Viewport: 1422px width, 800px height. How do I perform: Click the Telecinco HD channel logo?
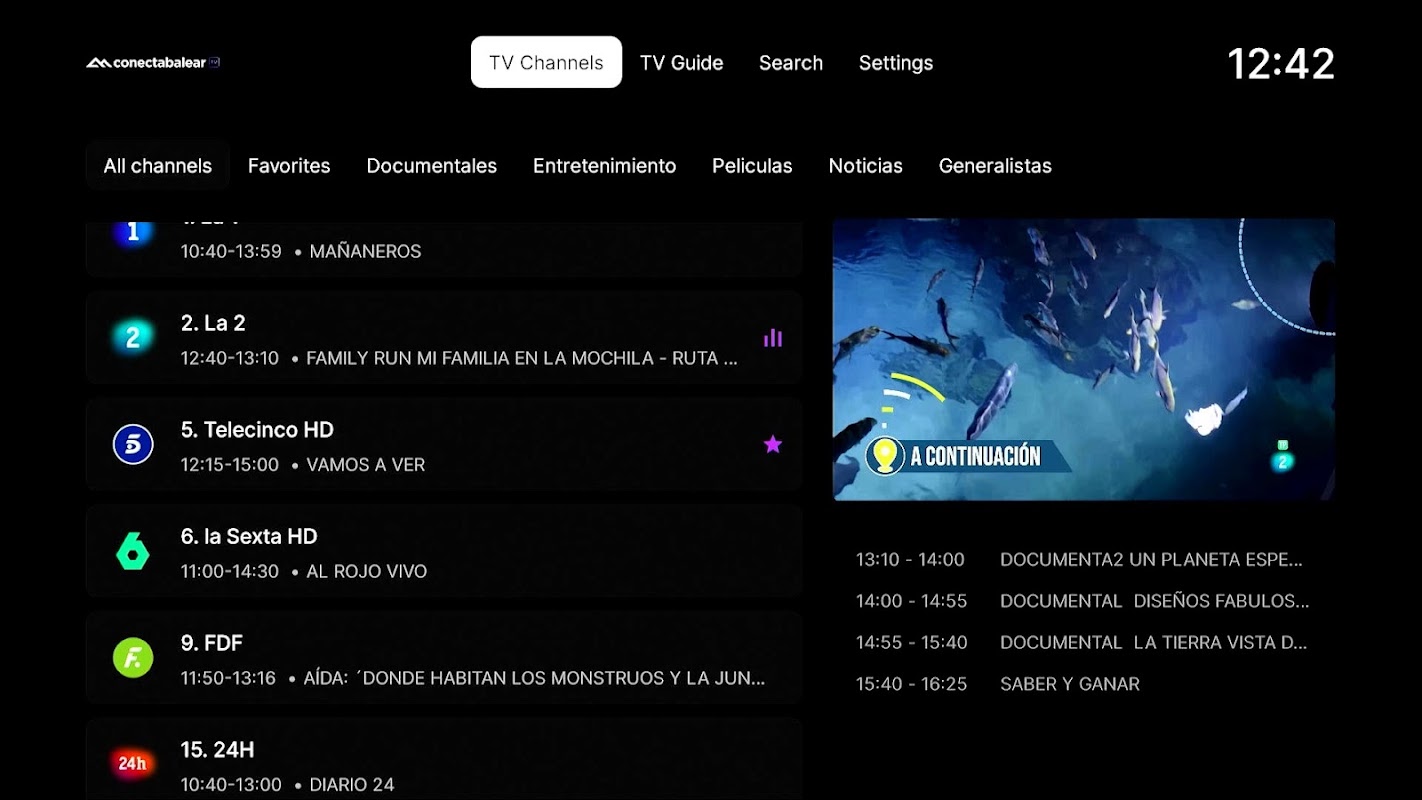[x=133, y=445]
